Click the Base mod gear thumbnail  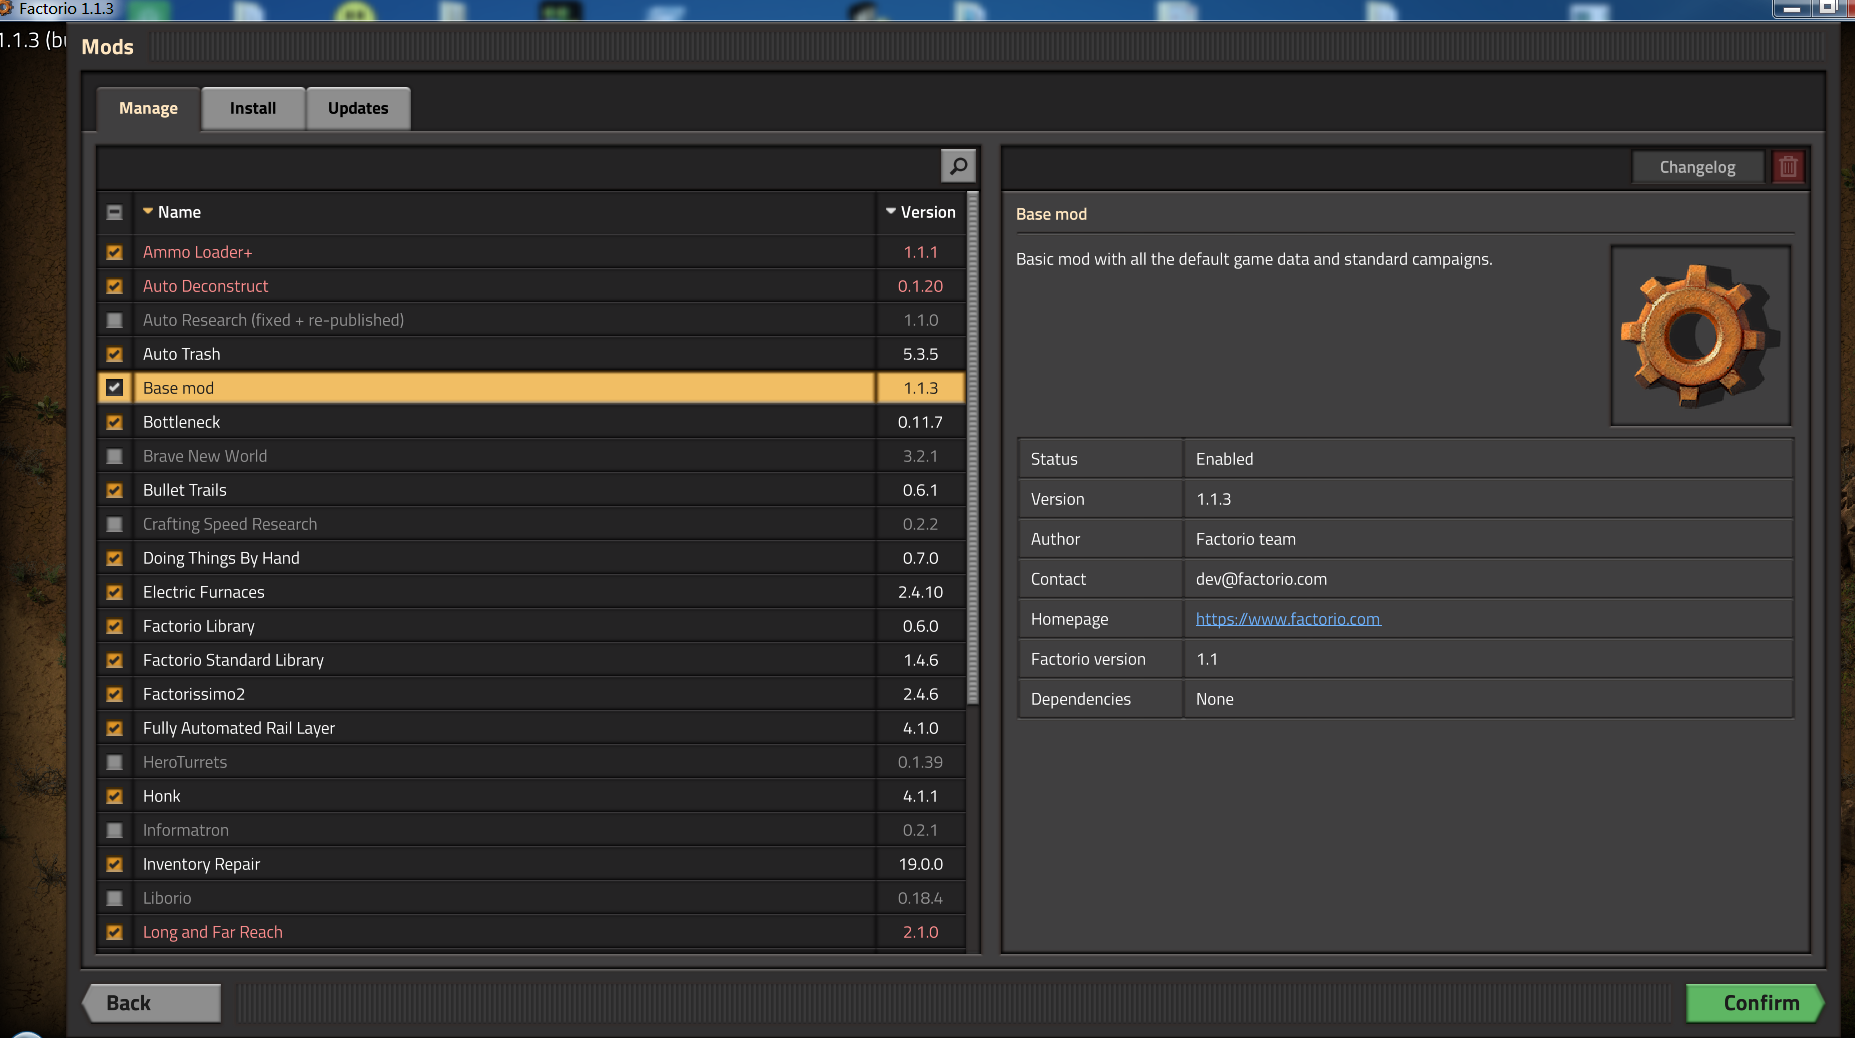[x=1700, y=335]
